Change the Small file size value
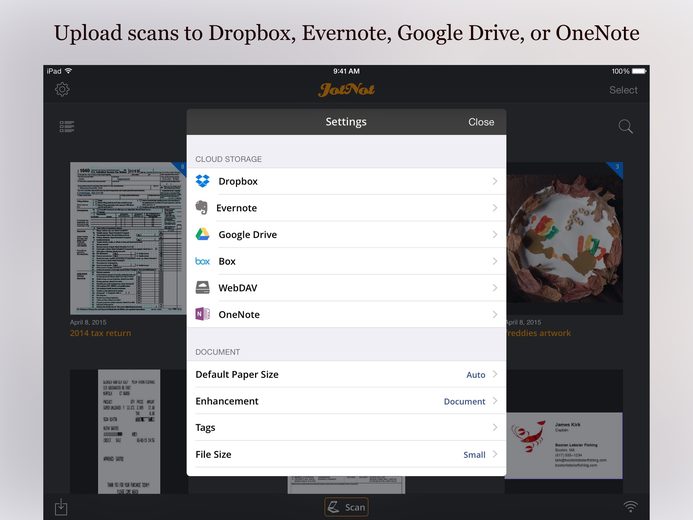The height and width of the screenshot is (520, 693). 474,455
